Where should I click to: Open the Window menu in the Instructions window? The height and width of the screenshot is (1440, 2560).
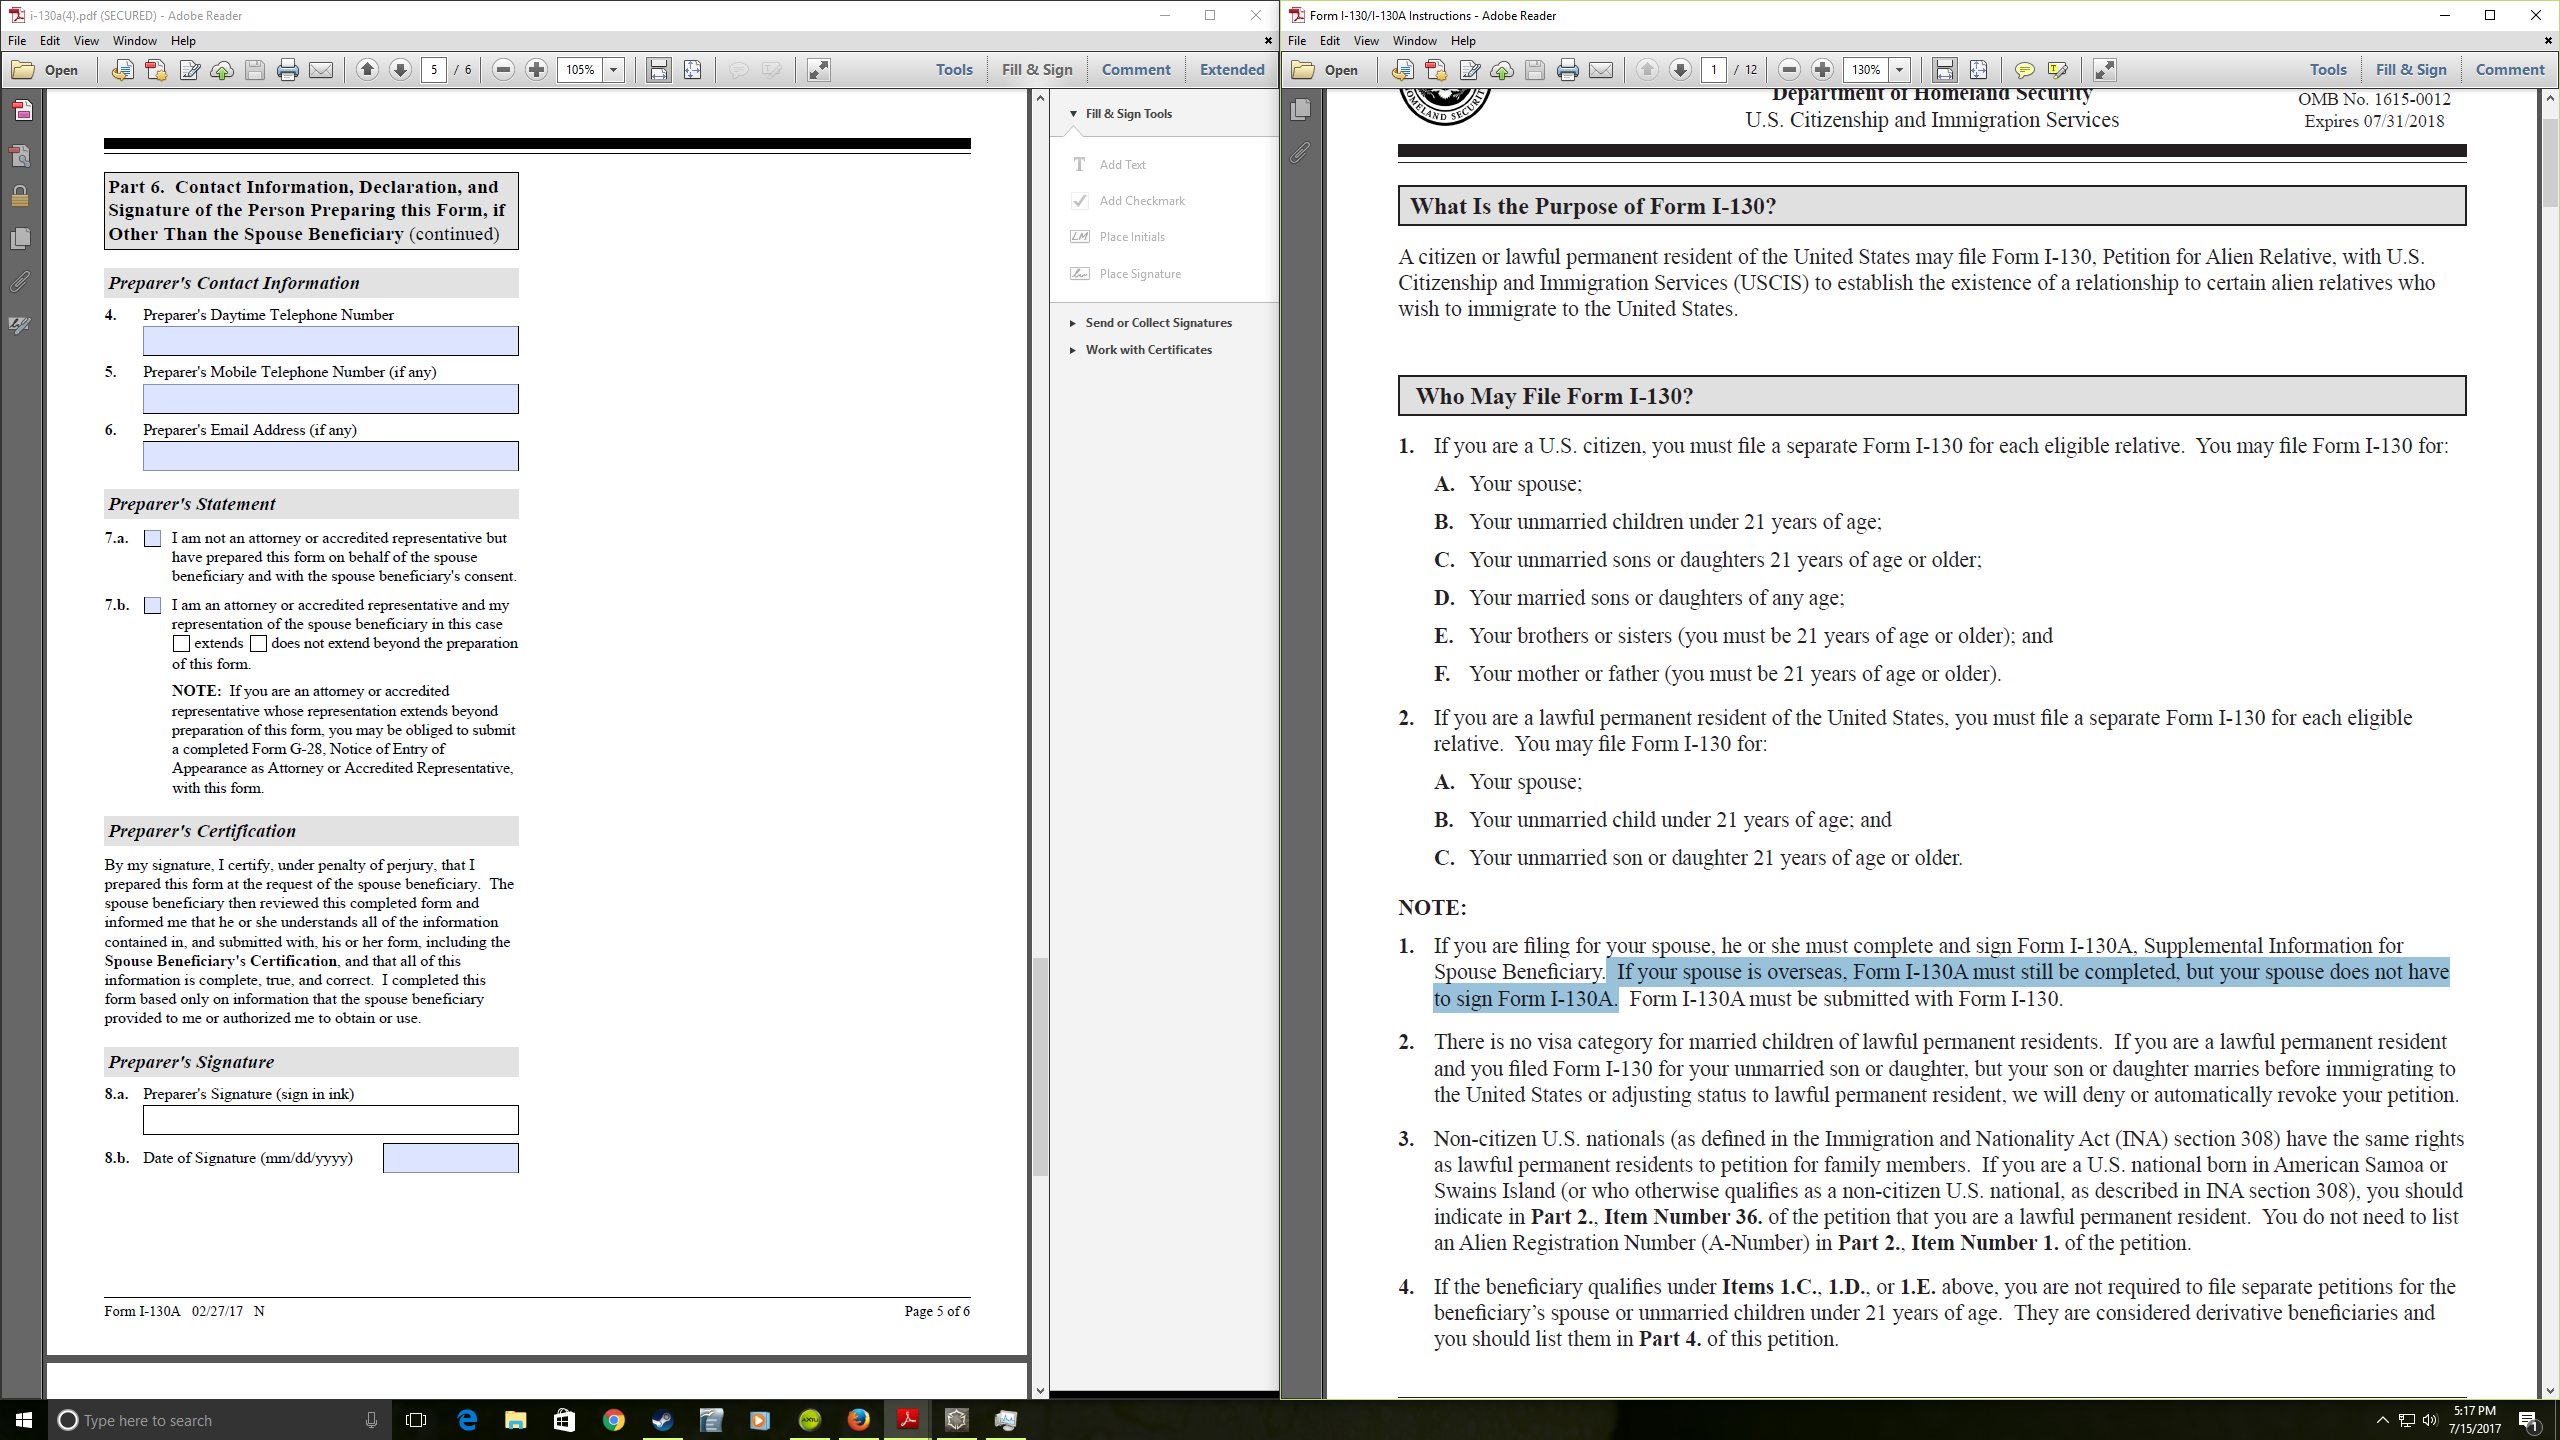[1414, 41]
